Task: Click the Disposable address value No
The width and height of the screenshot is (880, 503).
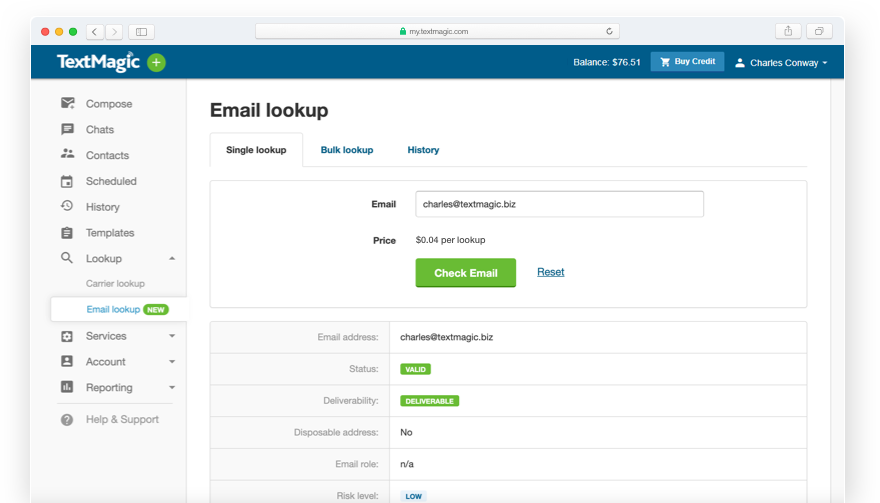Action: [x=406, y=432]
